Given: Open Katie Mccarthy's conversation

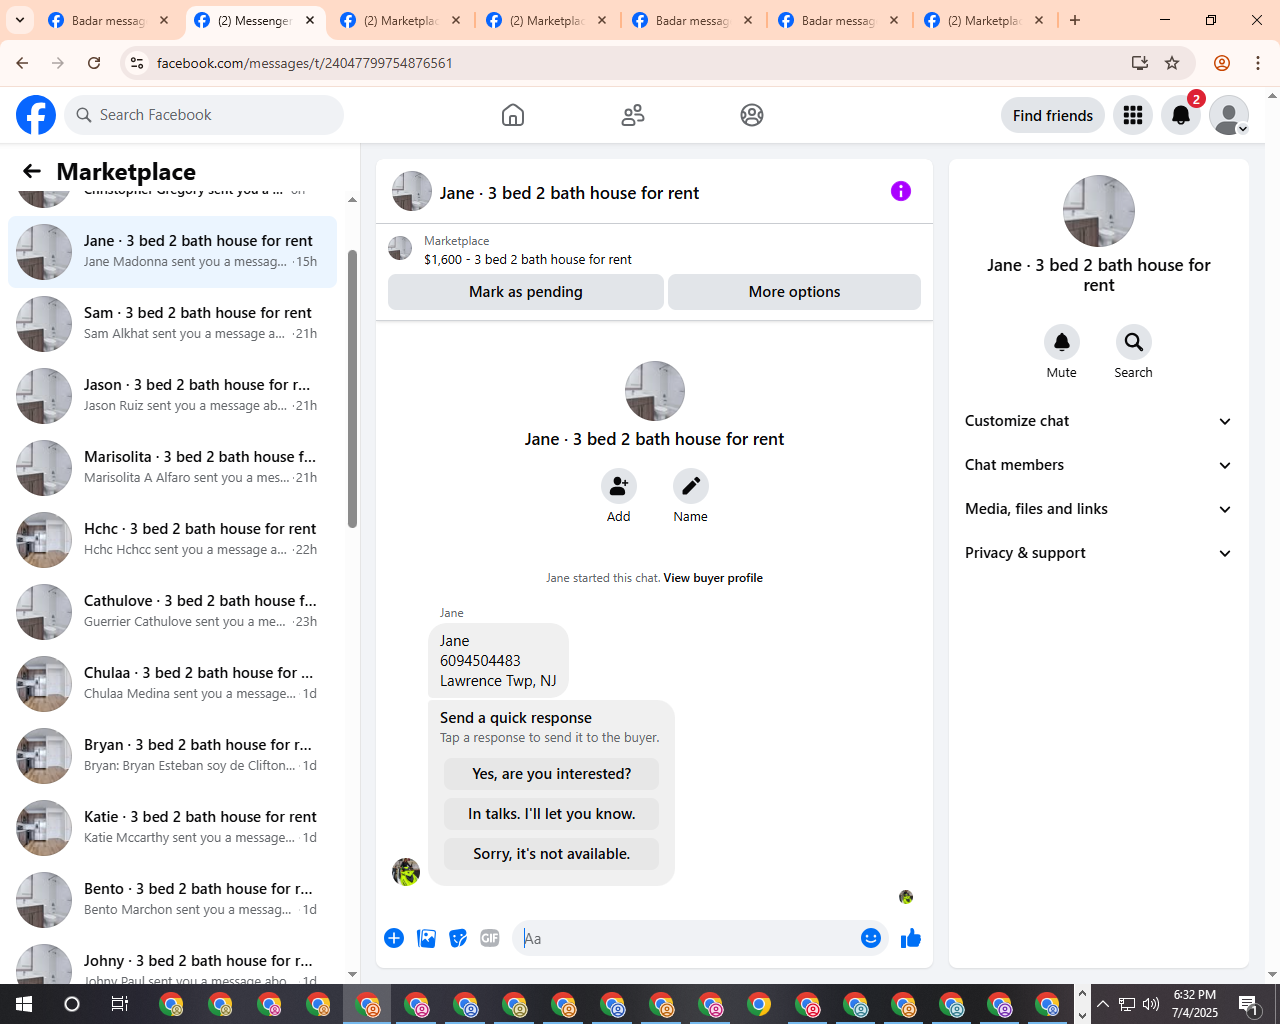Looking at the screenshot, I should pos(172,828).
